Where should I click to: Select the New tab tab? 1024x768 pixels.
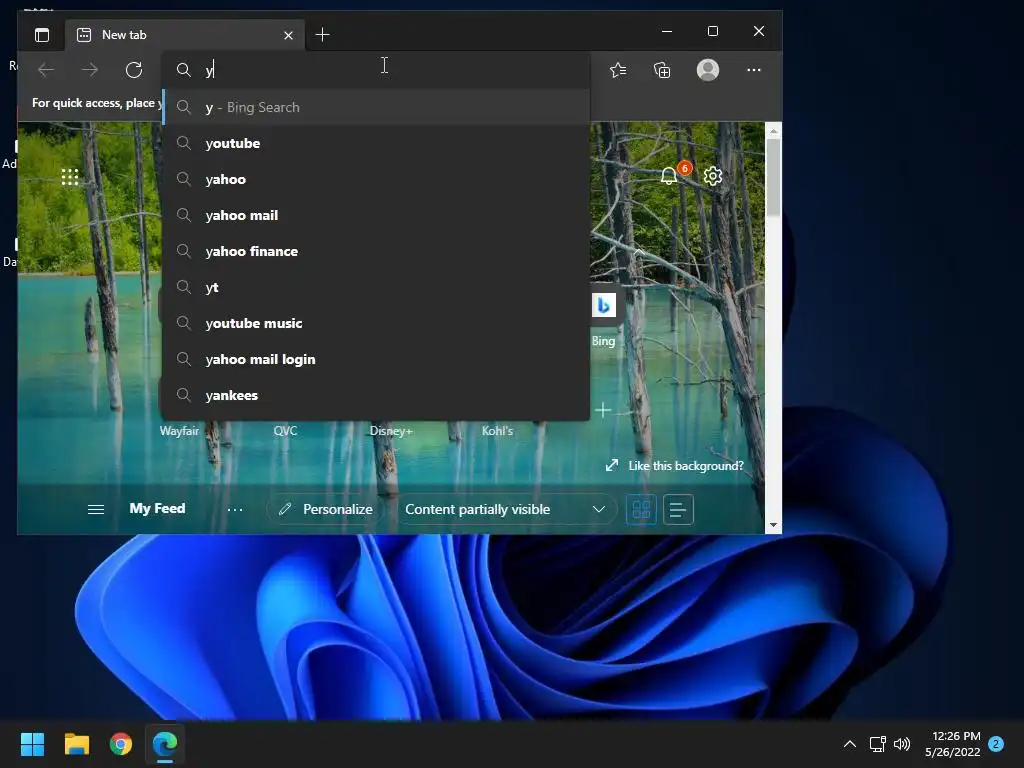click(184, 35)
